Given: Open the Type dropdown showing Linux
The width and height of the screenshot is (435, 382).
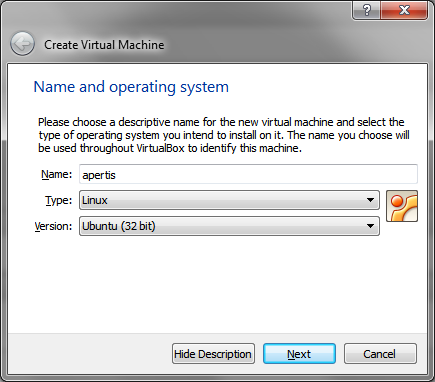Looking at the screenshot, I should point(229,200).
